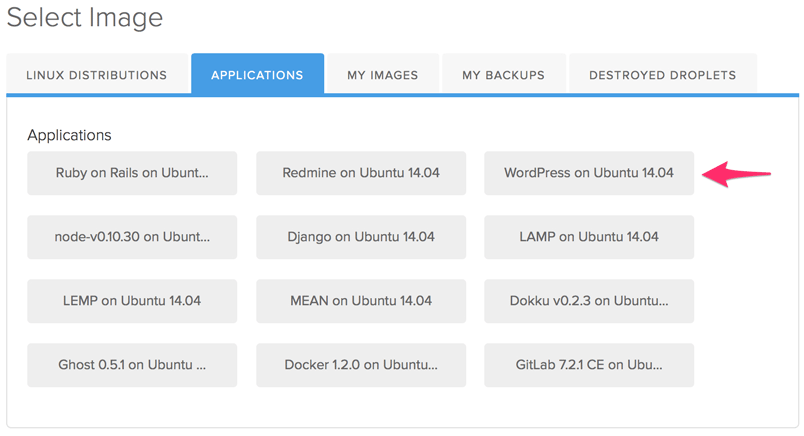
Task: Click the Select Image page title
Action: (85, 17)
